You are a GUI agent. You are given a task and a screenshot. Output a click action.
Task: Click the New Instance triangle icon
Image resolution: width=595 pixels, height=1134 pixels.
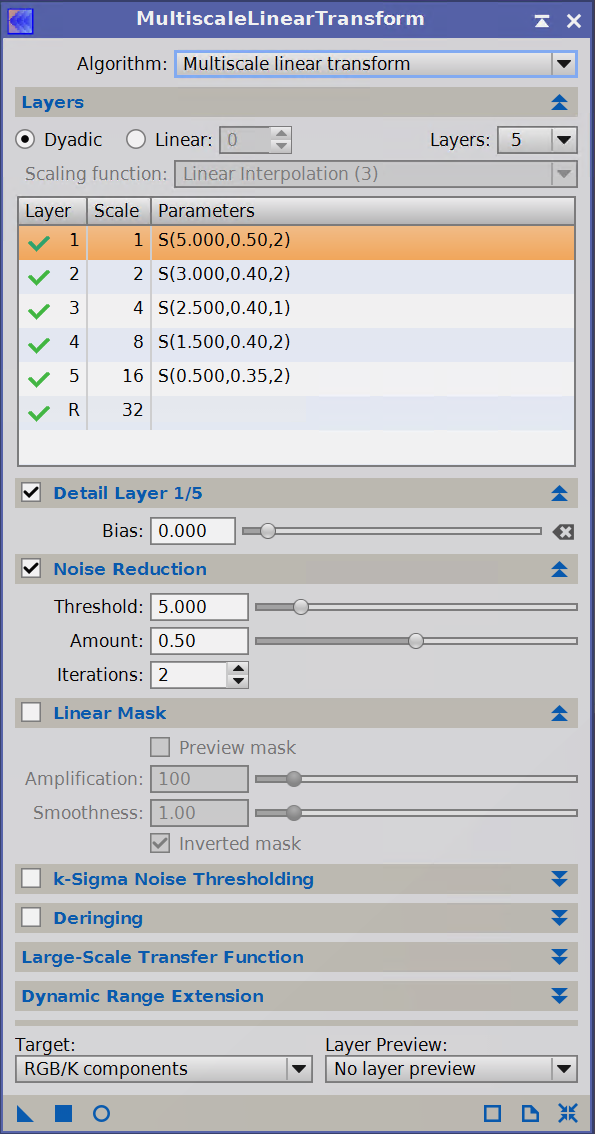pyautogui.click(x=25, y=1113)
